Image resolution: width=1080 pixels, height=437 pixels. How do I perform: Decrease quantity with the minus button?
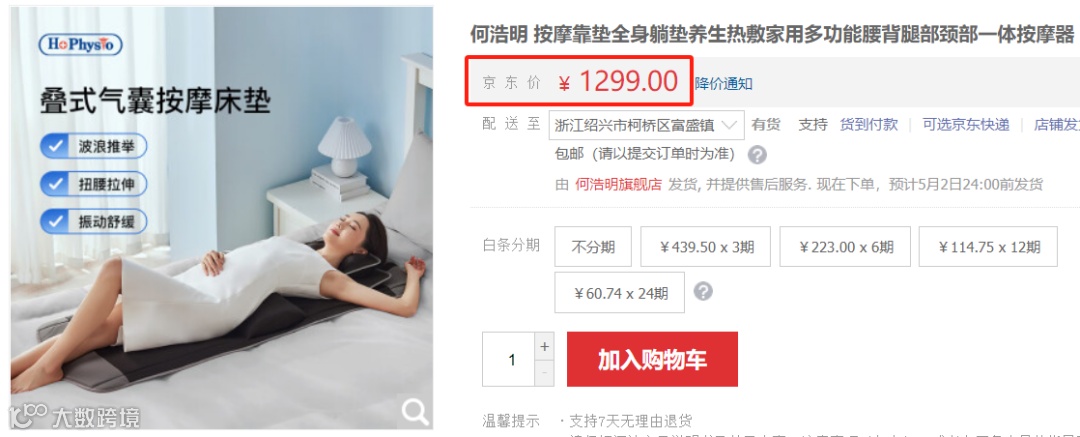click(x=544, y=373)
